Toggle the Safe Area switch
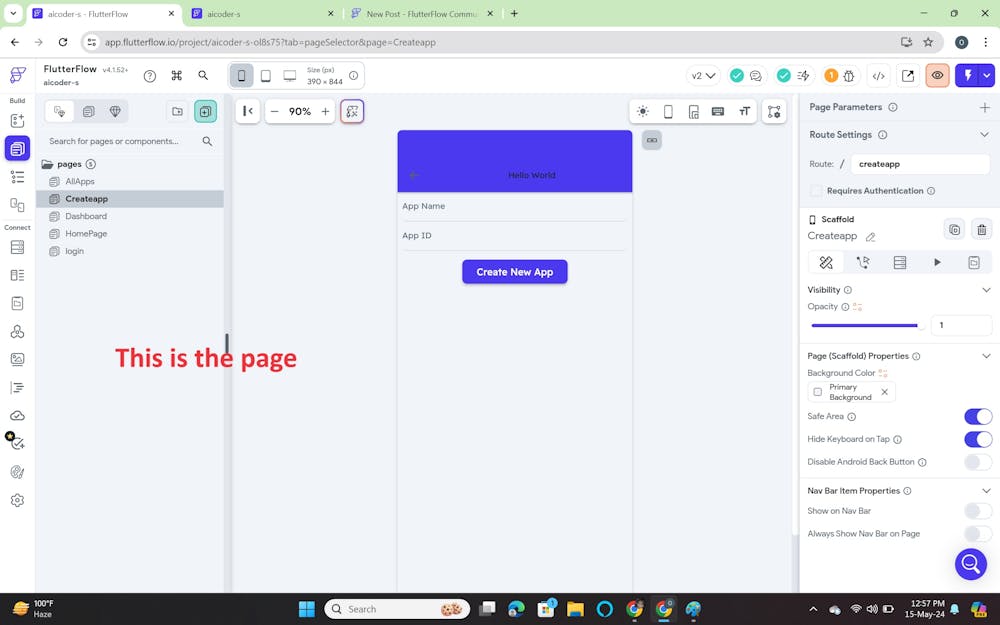 point(978,416)
